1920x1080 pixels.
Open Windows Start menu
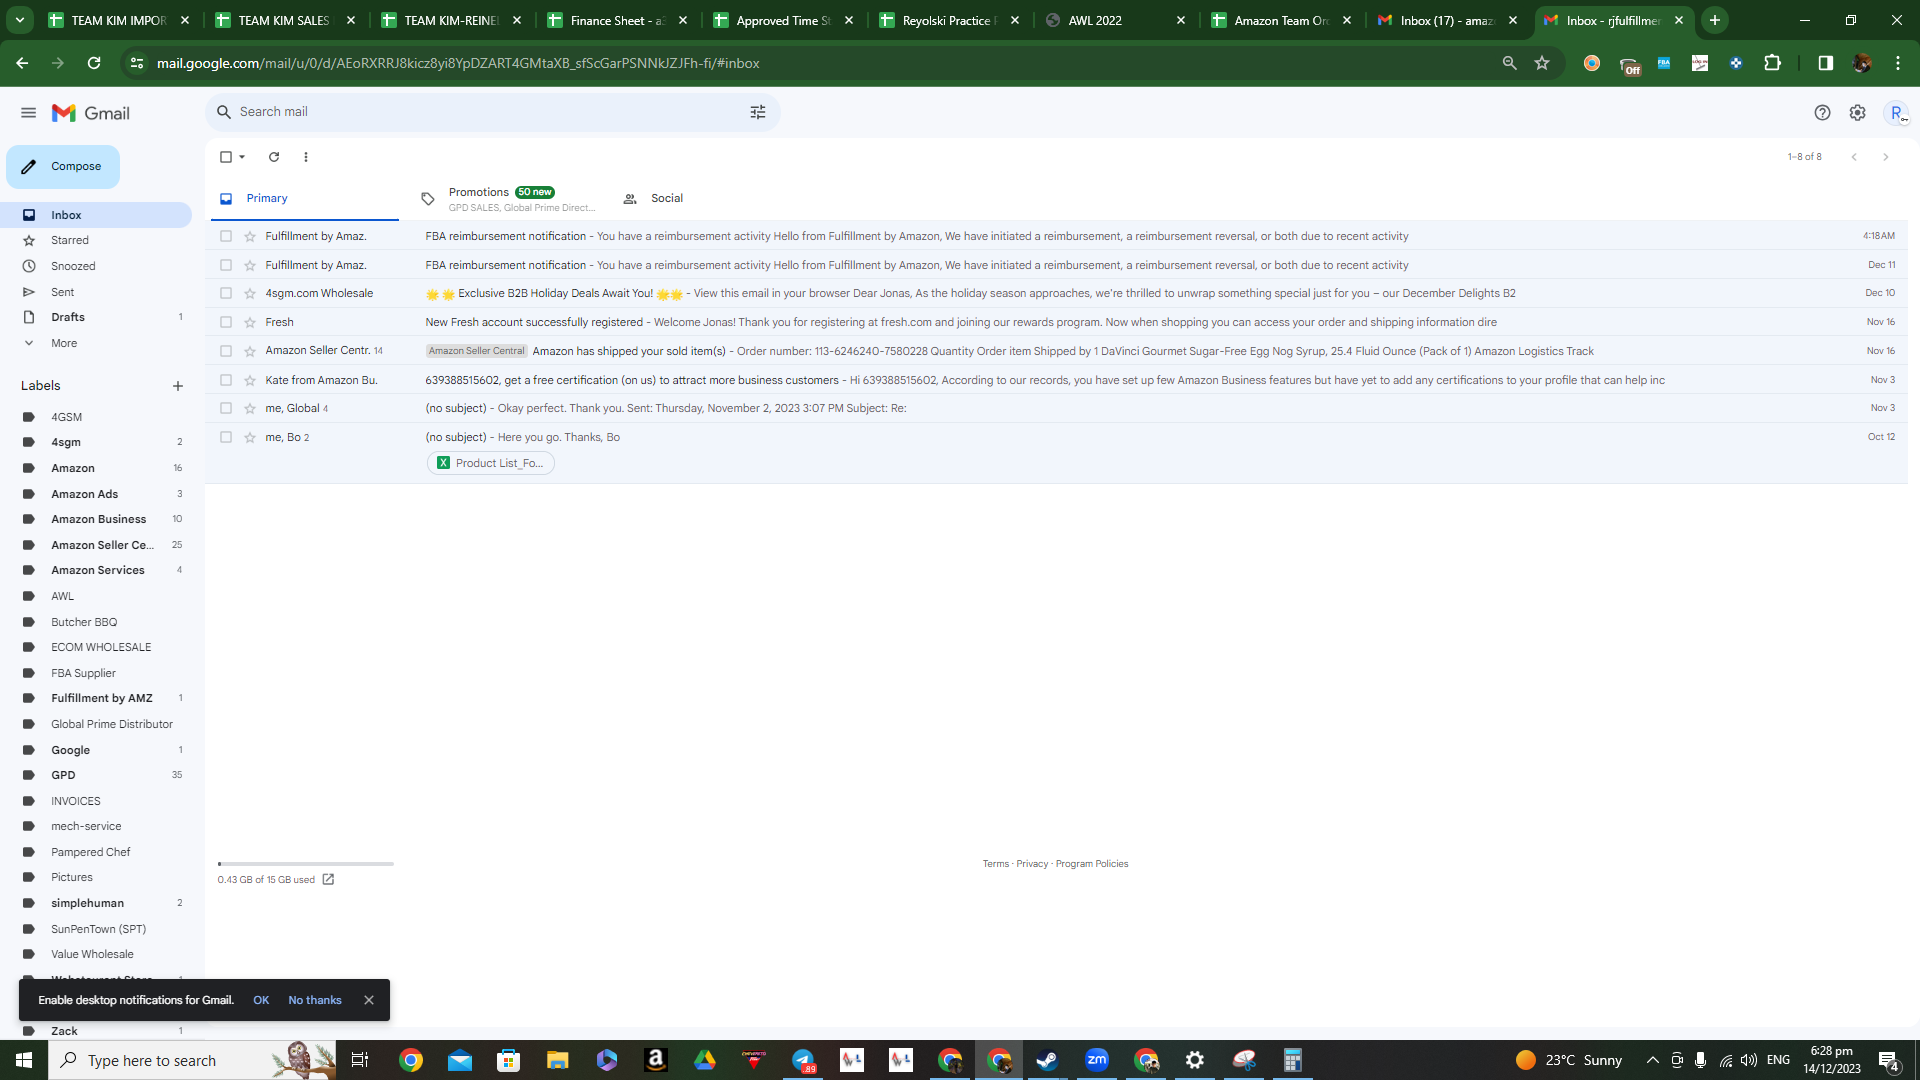click(24, 1060)
